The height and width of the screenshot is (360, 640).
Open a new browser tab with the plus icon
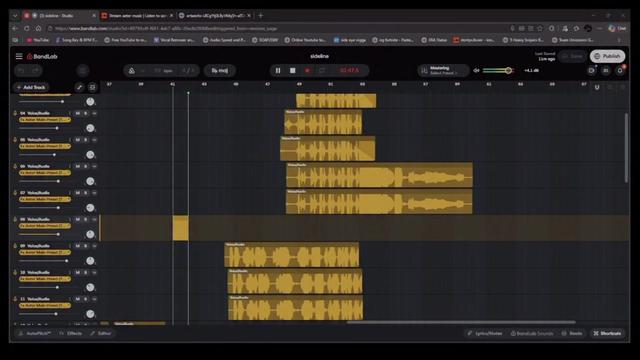click(x=260, y=16)
